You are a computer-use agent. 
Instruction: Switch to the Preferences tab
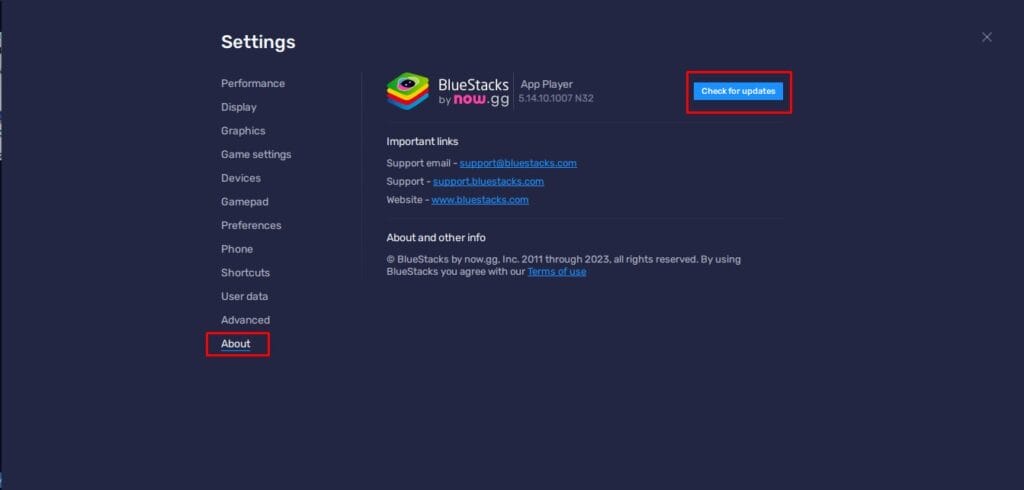pyautogui.click(x=251, y=225)
